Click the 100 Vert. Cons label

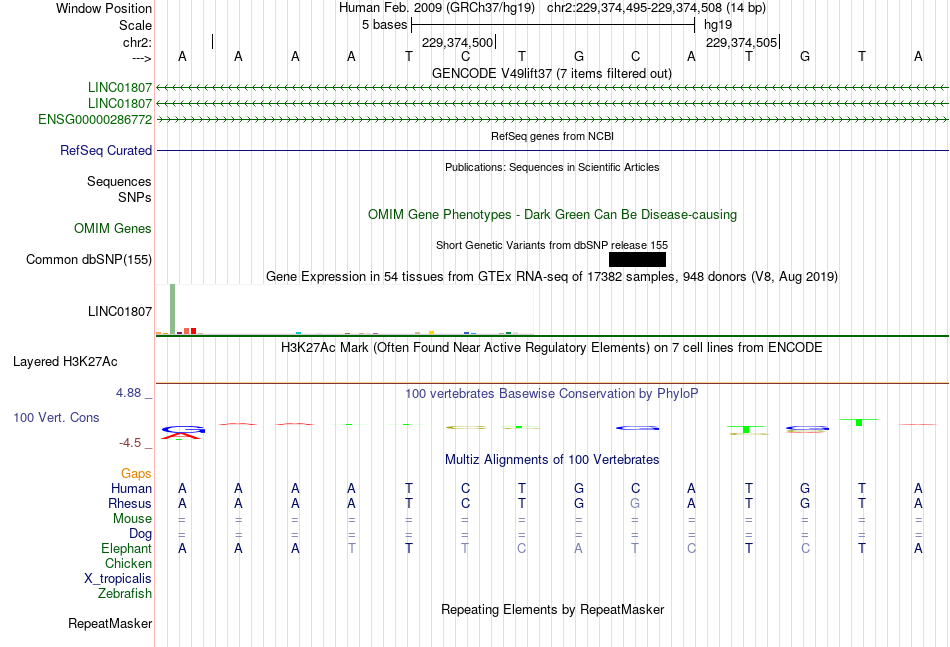coord(56,417)
